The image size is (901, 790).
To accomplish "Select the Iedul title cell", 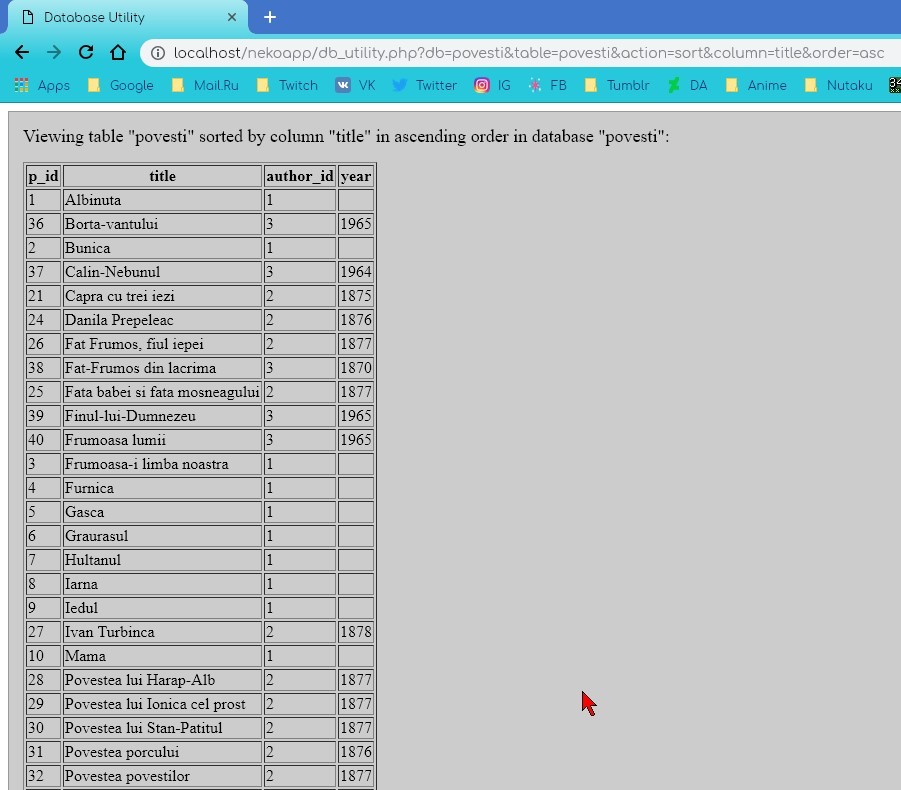I will [162, 608].
